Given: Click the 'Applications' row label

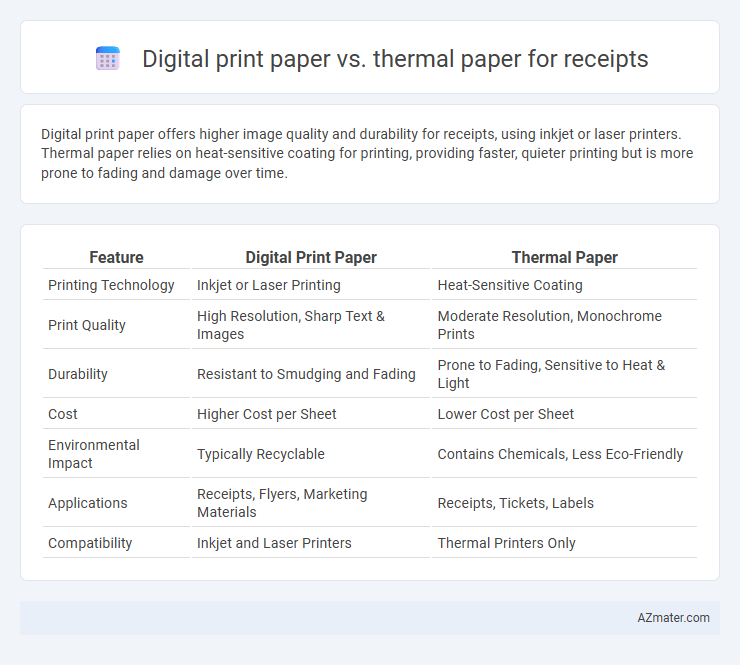Looking at the screenshot, I should (88, 503).
